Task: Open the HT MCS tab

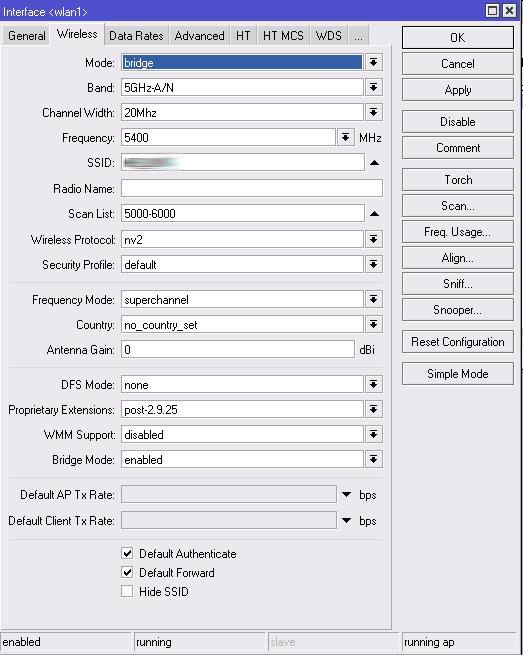Action: pos(283,36)
